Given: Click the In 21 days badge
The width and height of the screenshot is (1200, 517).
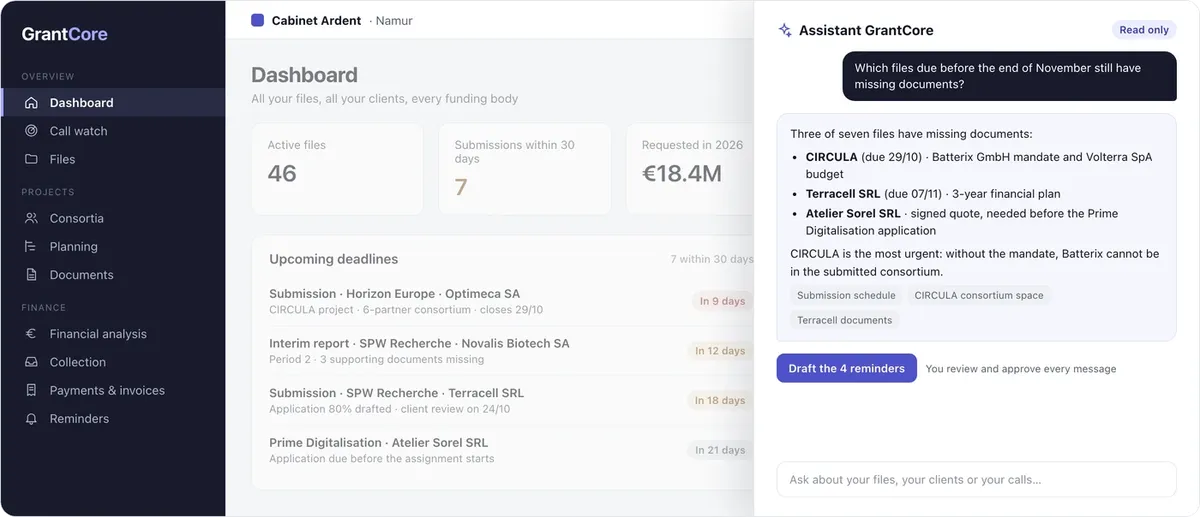Looking at the screenshot, I should (720, 450).
